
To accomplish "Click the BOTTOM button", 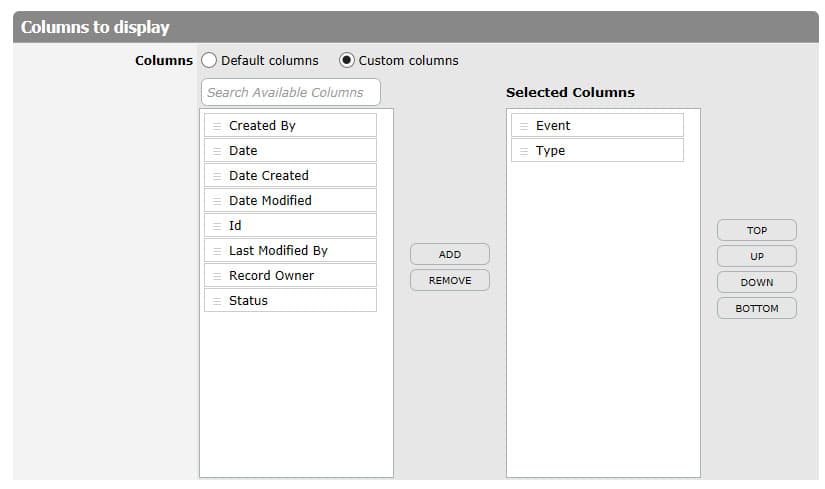I will click(x=757, y=308).
